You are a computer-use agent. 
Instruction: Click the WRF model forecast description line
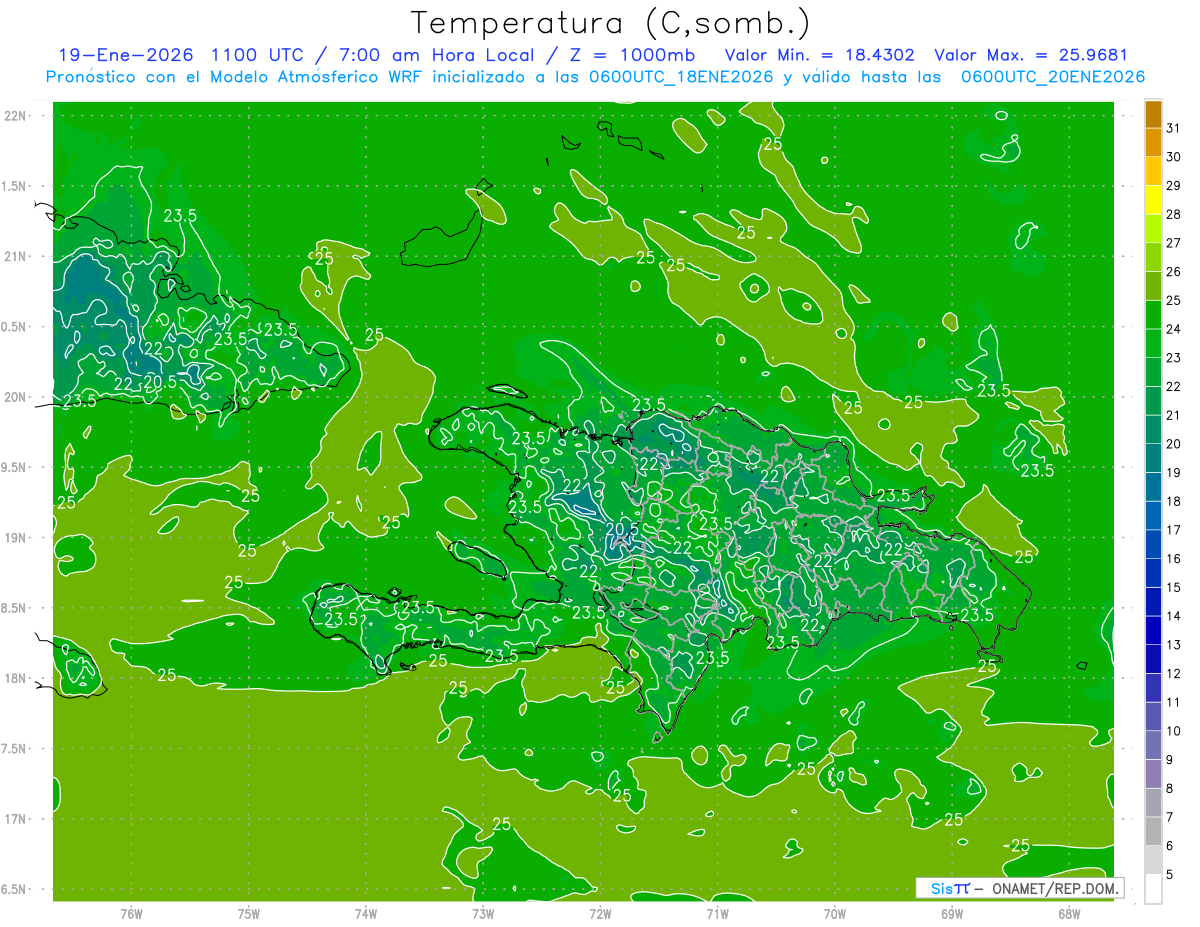coord(595,77)
